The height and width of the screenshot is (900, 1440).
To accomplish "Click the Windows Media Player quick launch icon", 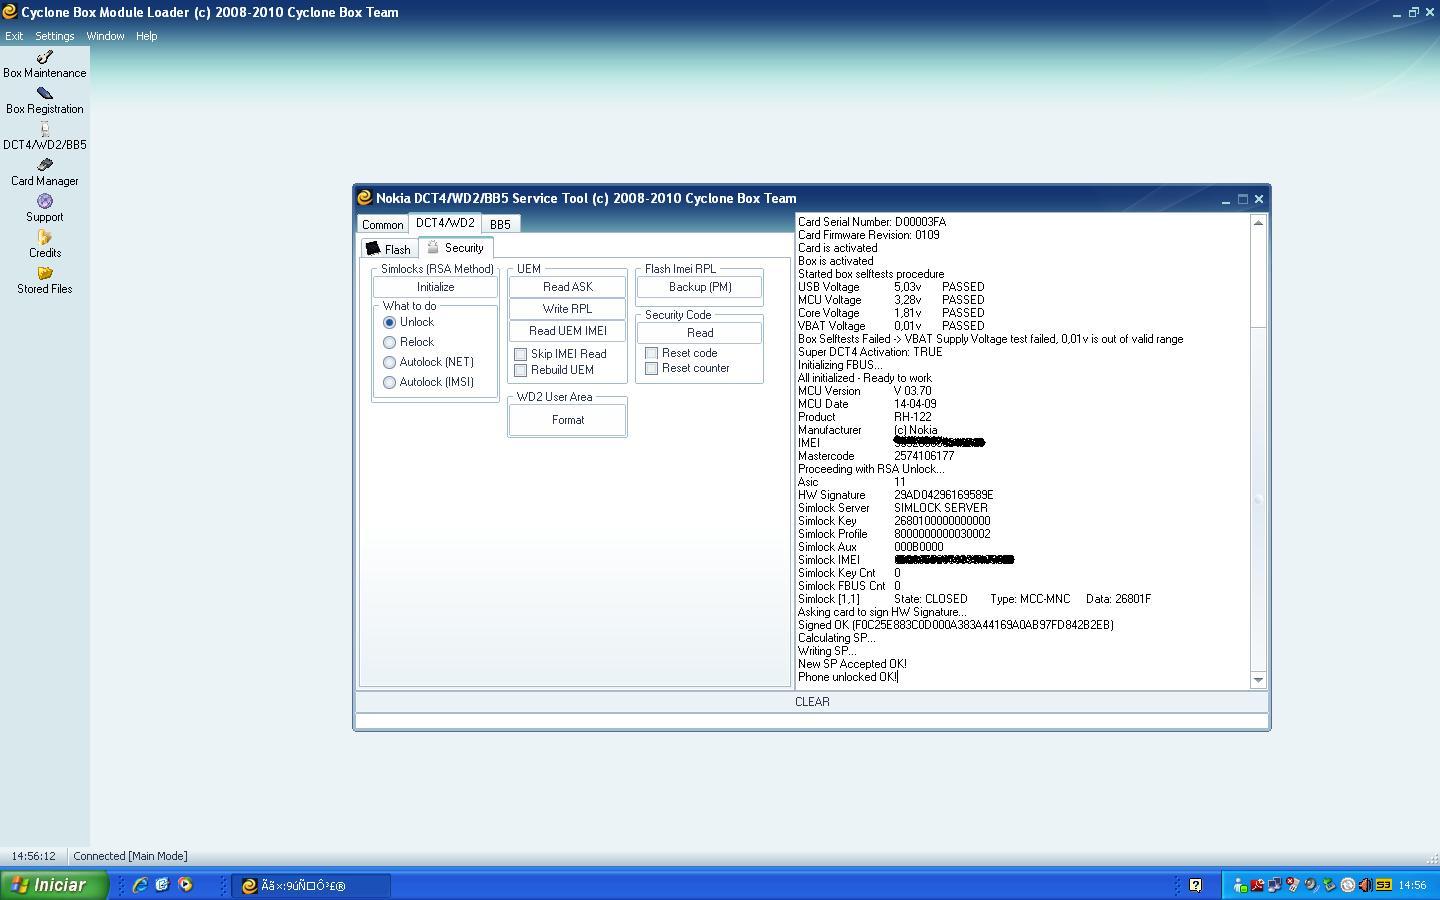I will (x=185, y=885).
